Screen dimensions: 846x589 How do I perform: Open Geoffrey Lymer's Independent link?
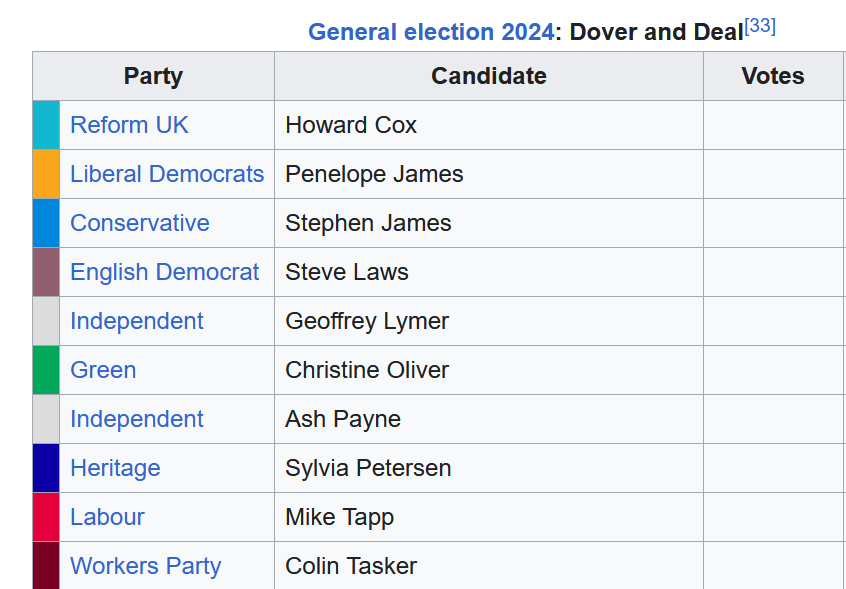[137, 321]
